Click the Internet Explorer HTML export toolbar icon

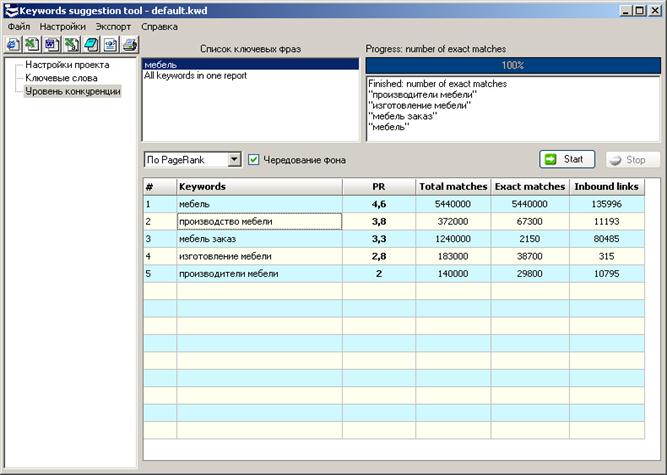pyautogui.click(x=12, y=44)
